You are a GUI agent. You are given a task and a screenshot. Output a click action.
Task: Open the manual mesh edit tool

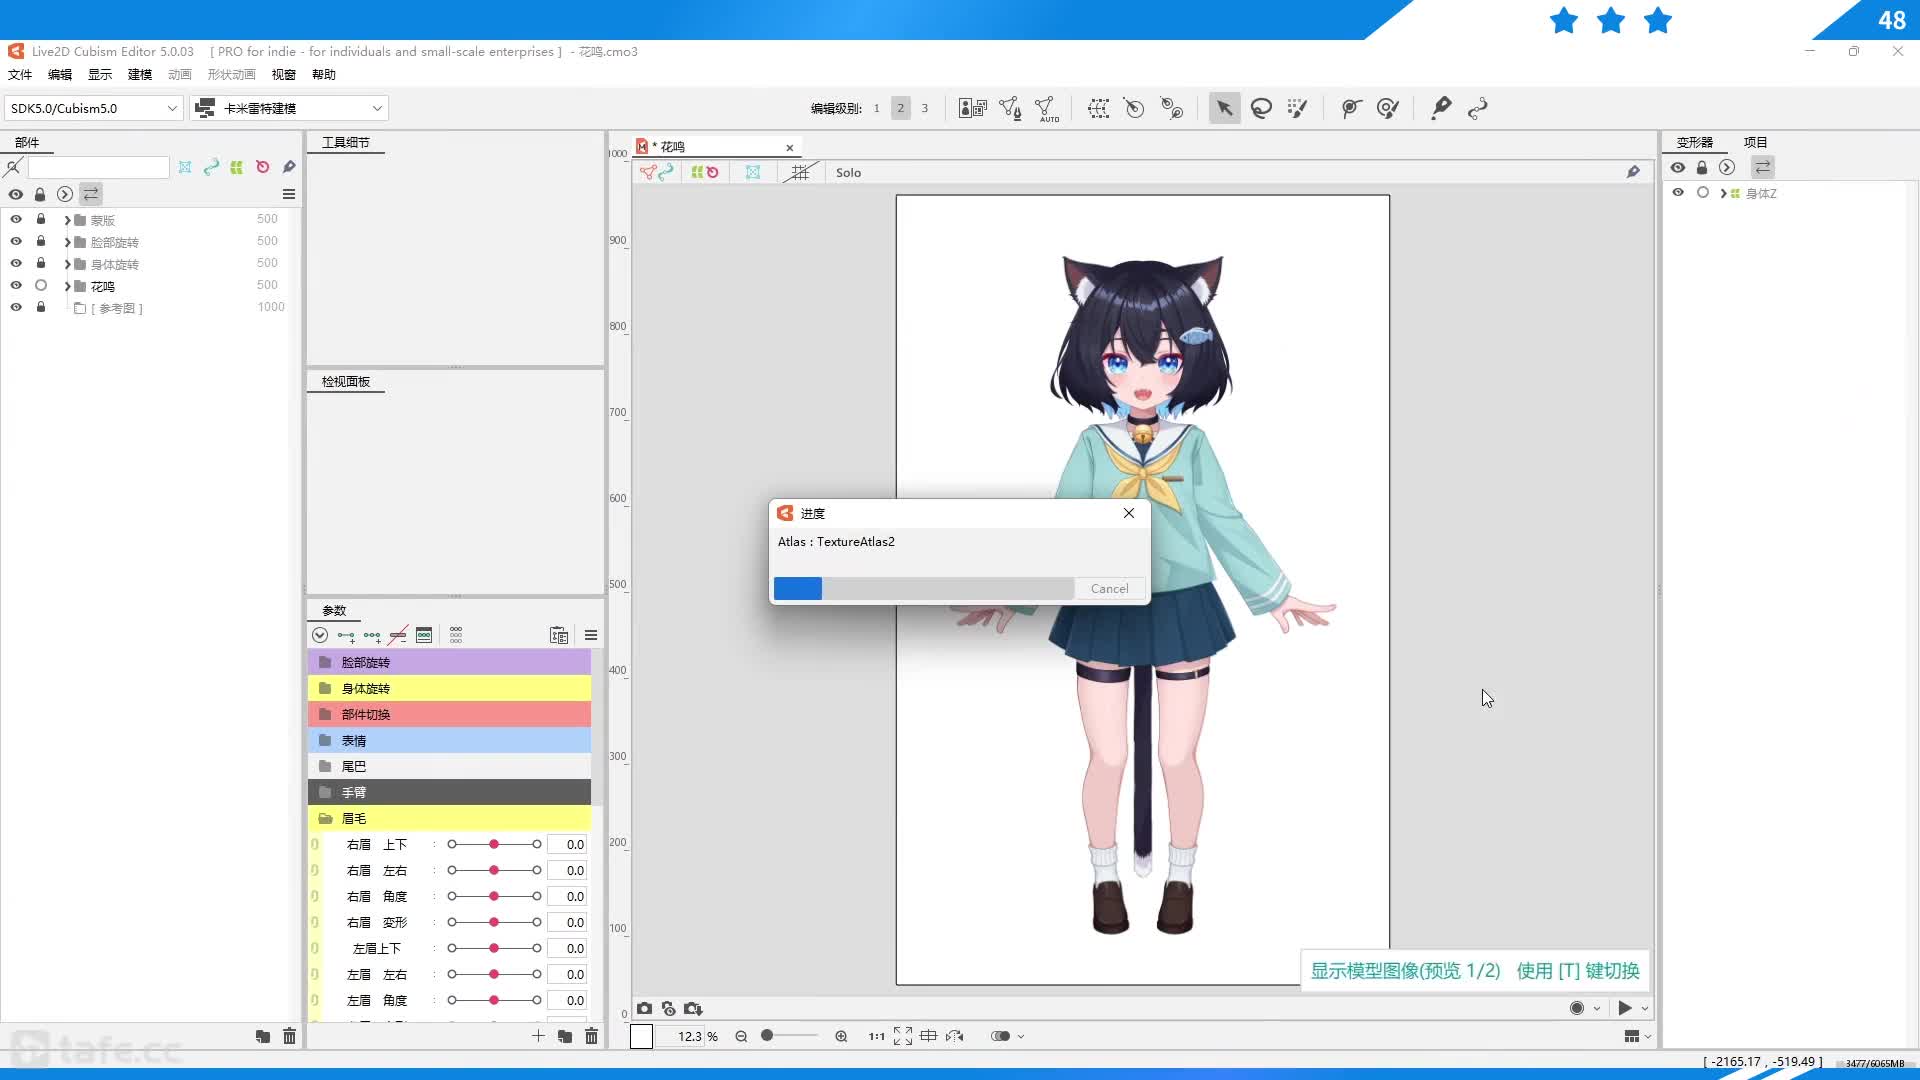coord(1010,108)
